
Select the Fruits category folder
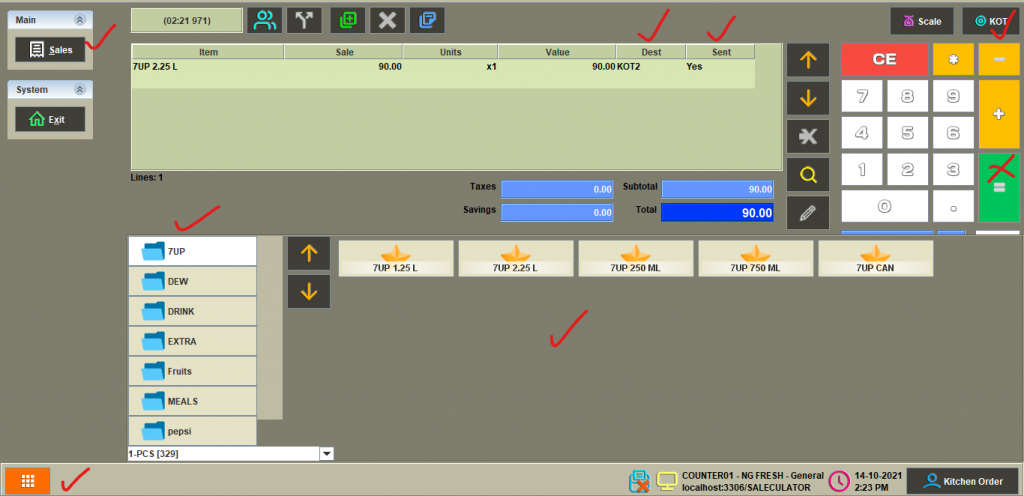click(192, 371)
